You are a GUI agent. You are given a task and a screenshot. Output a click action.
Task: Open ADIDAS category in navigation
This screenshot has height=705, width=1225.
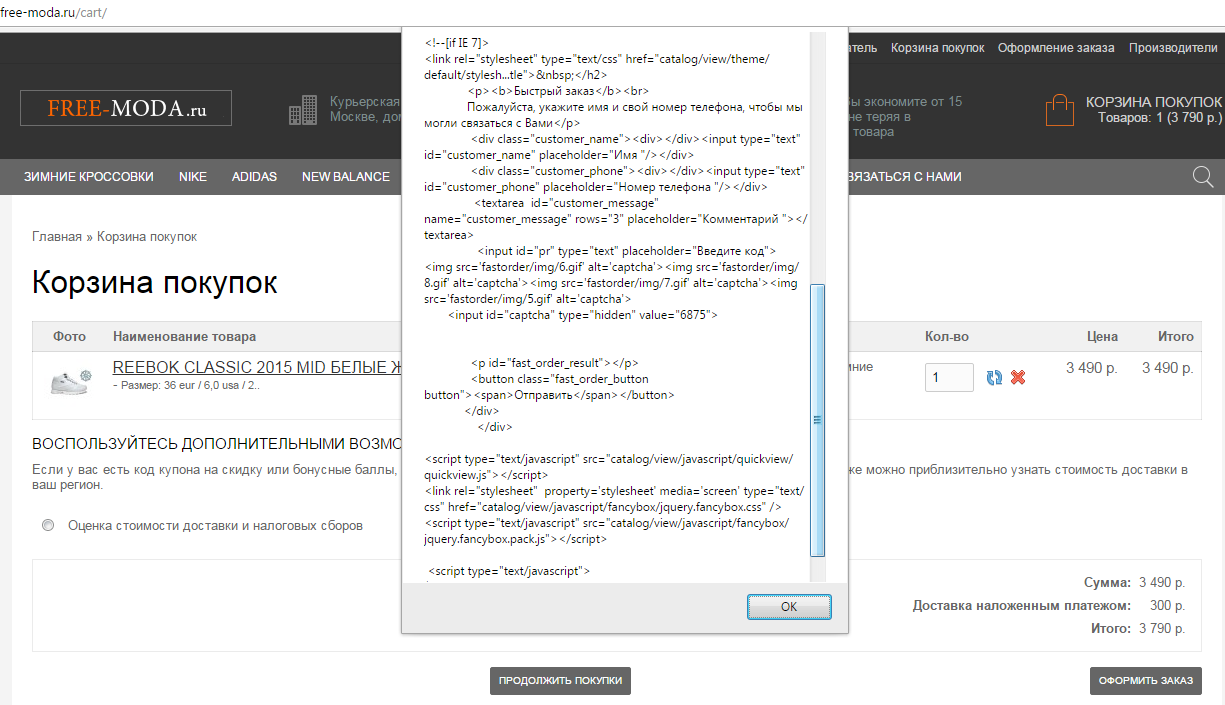pyautogui.click(x=254, y=177)
